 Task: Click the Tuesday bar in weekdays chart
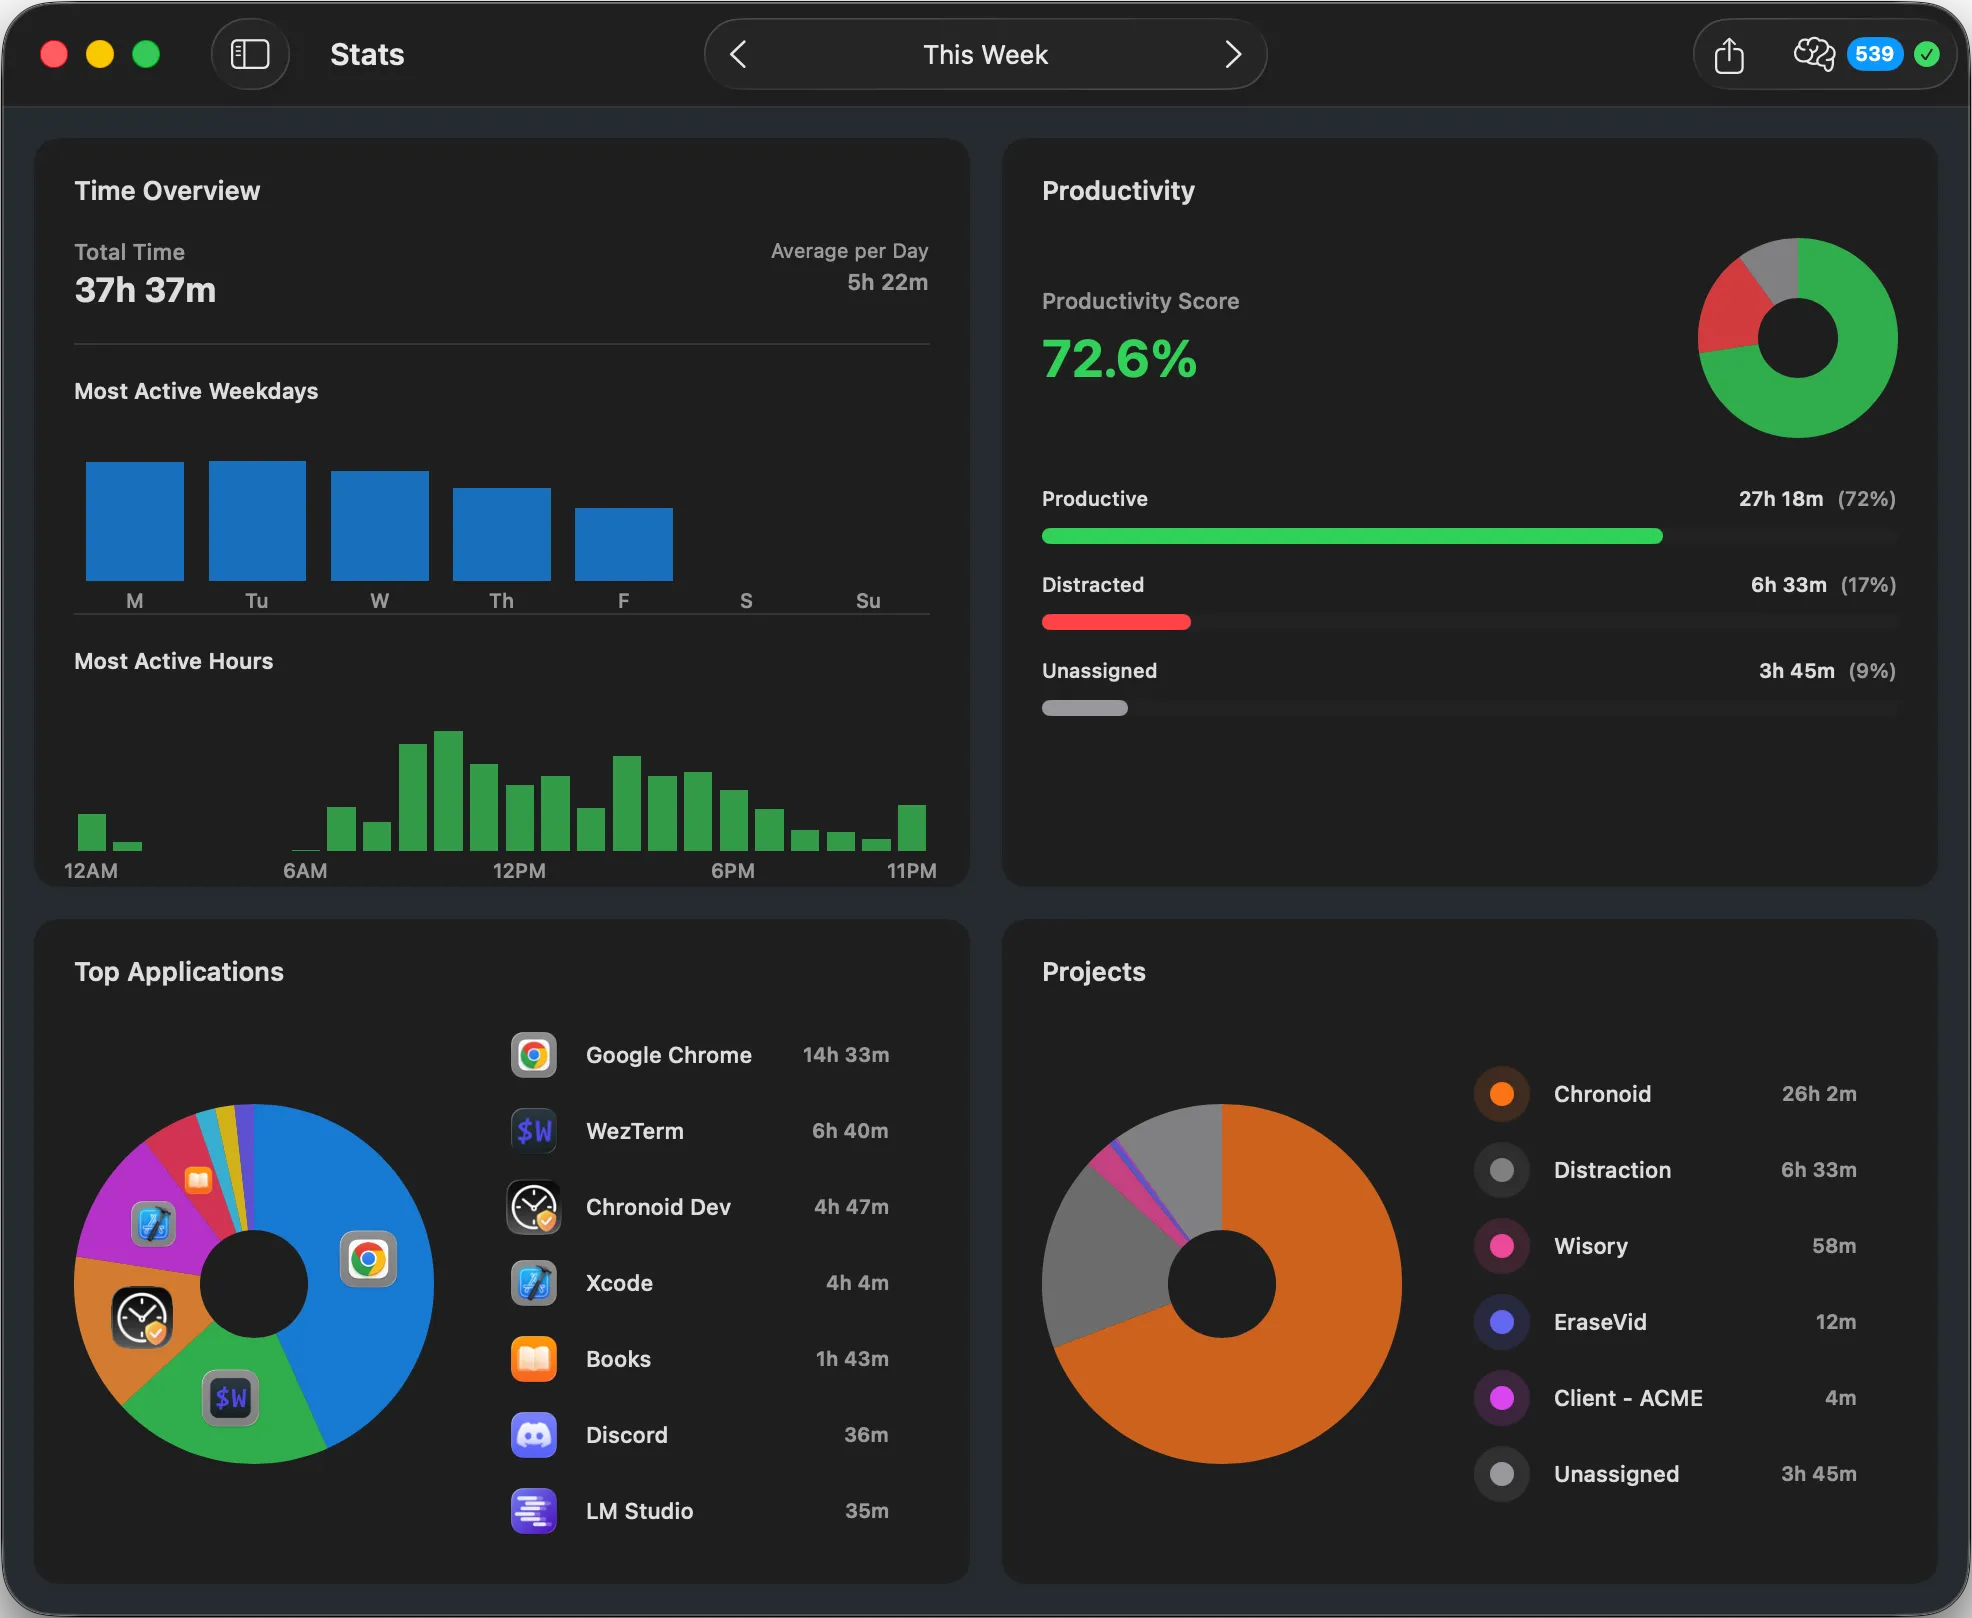pyautogui.click(x=257, y=521)
